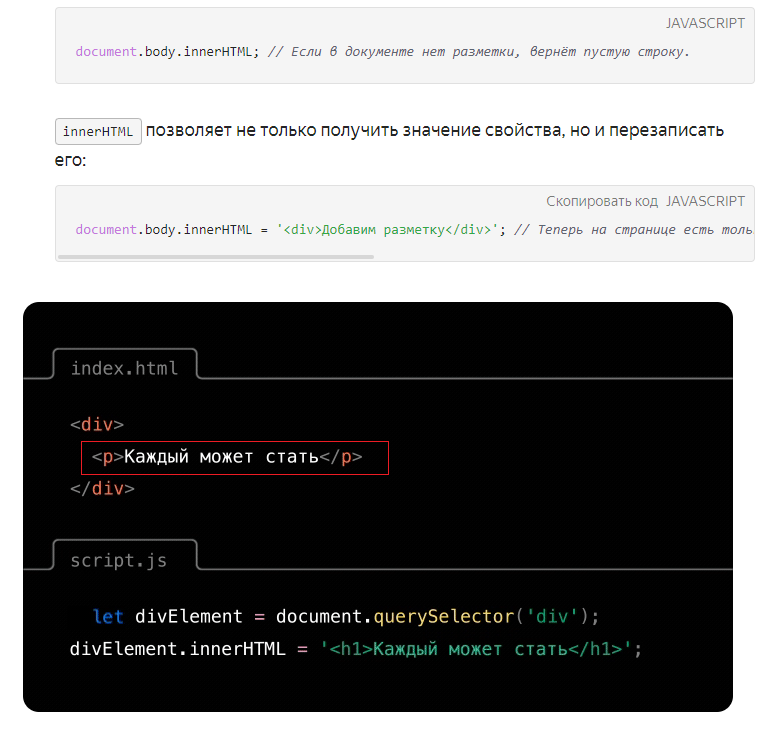The width and height of the screenshot is (778, 732).
Task: Click the 'document.body.innerHTML;' code line
Action: point(167,52)
